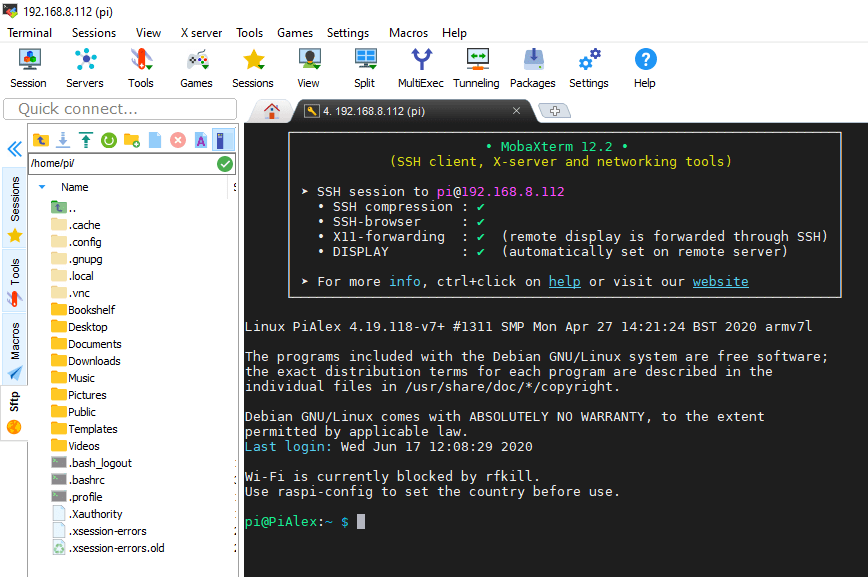This screenshot has height=577, width=868.
Task: Rename selected file with the A icon
Action: pos(200,140)
